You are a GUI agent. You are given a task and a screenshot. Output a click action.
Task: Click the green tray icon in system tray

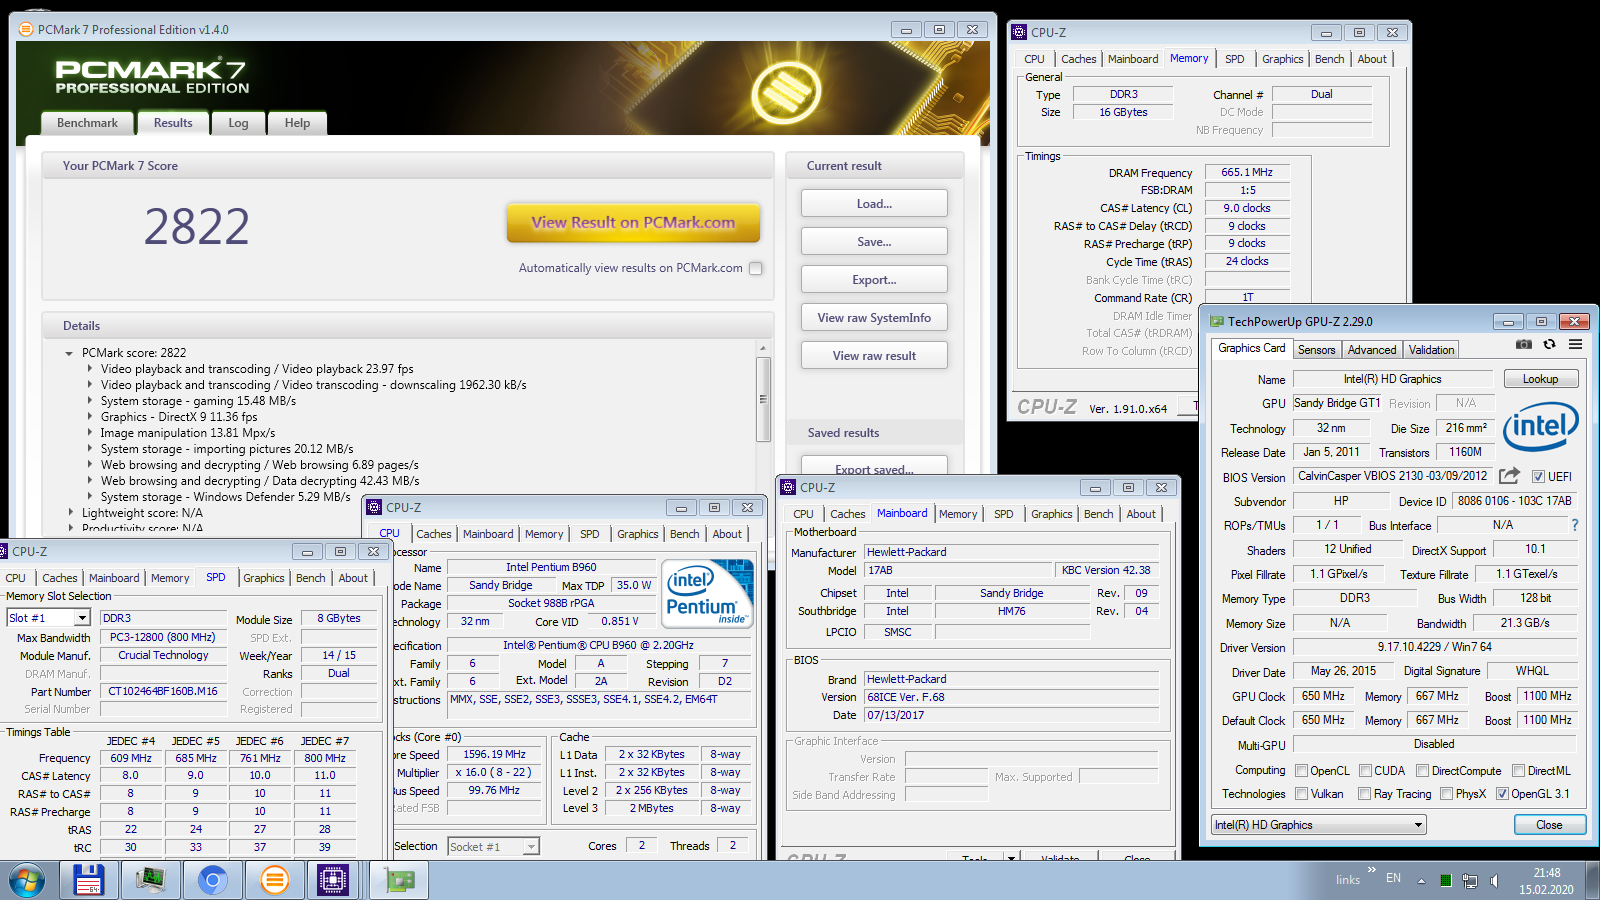click(x=1446, y=881)
